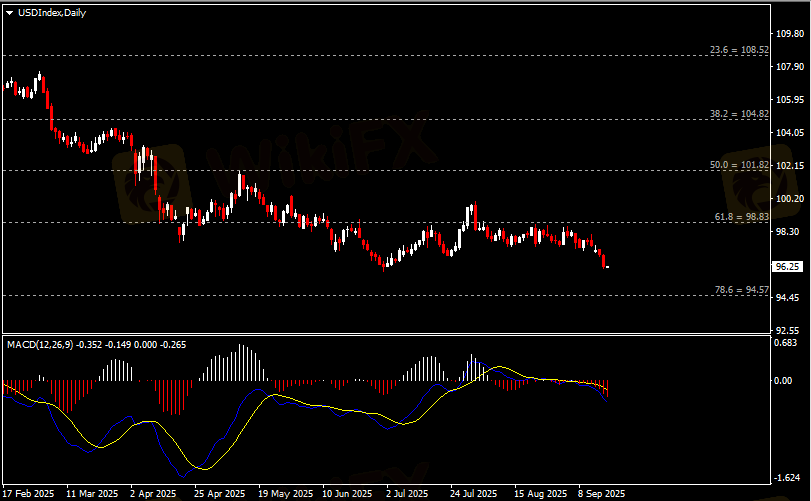Click the 8 Sep 2025 date label

click(x=602, y=494)
